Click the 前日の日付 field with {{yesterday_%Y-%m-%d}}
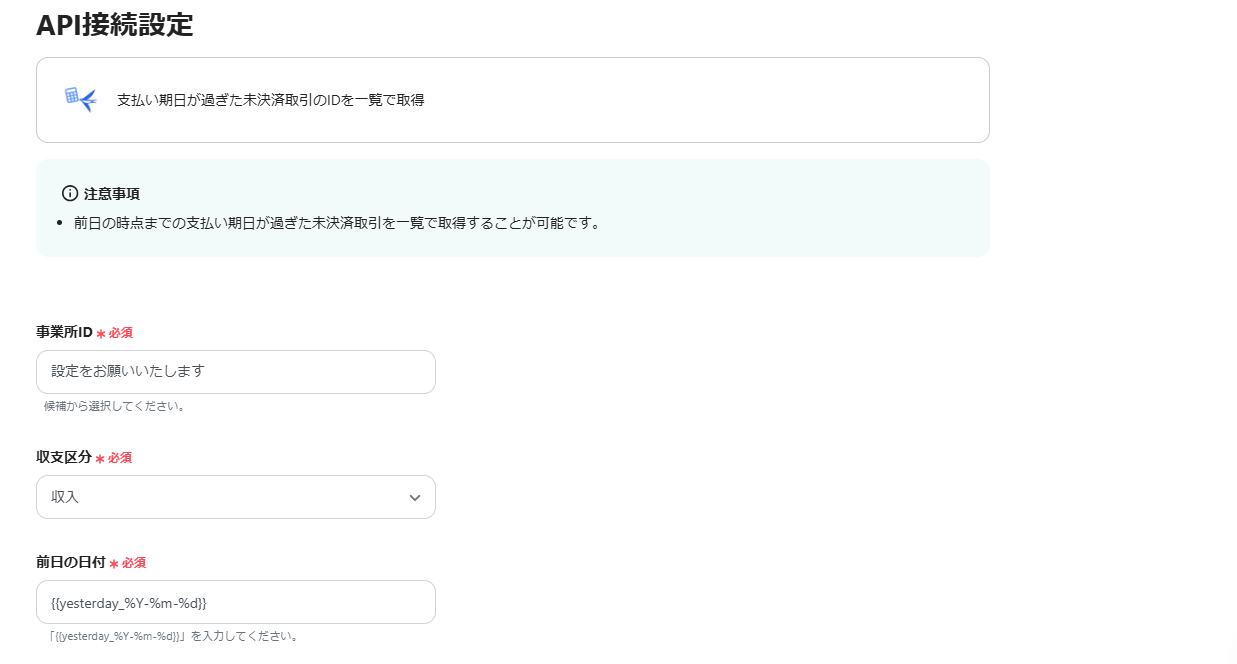Image resolution: width=1237 pixels, height=664 pixels. point(236,602)
